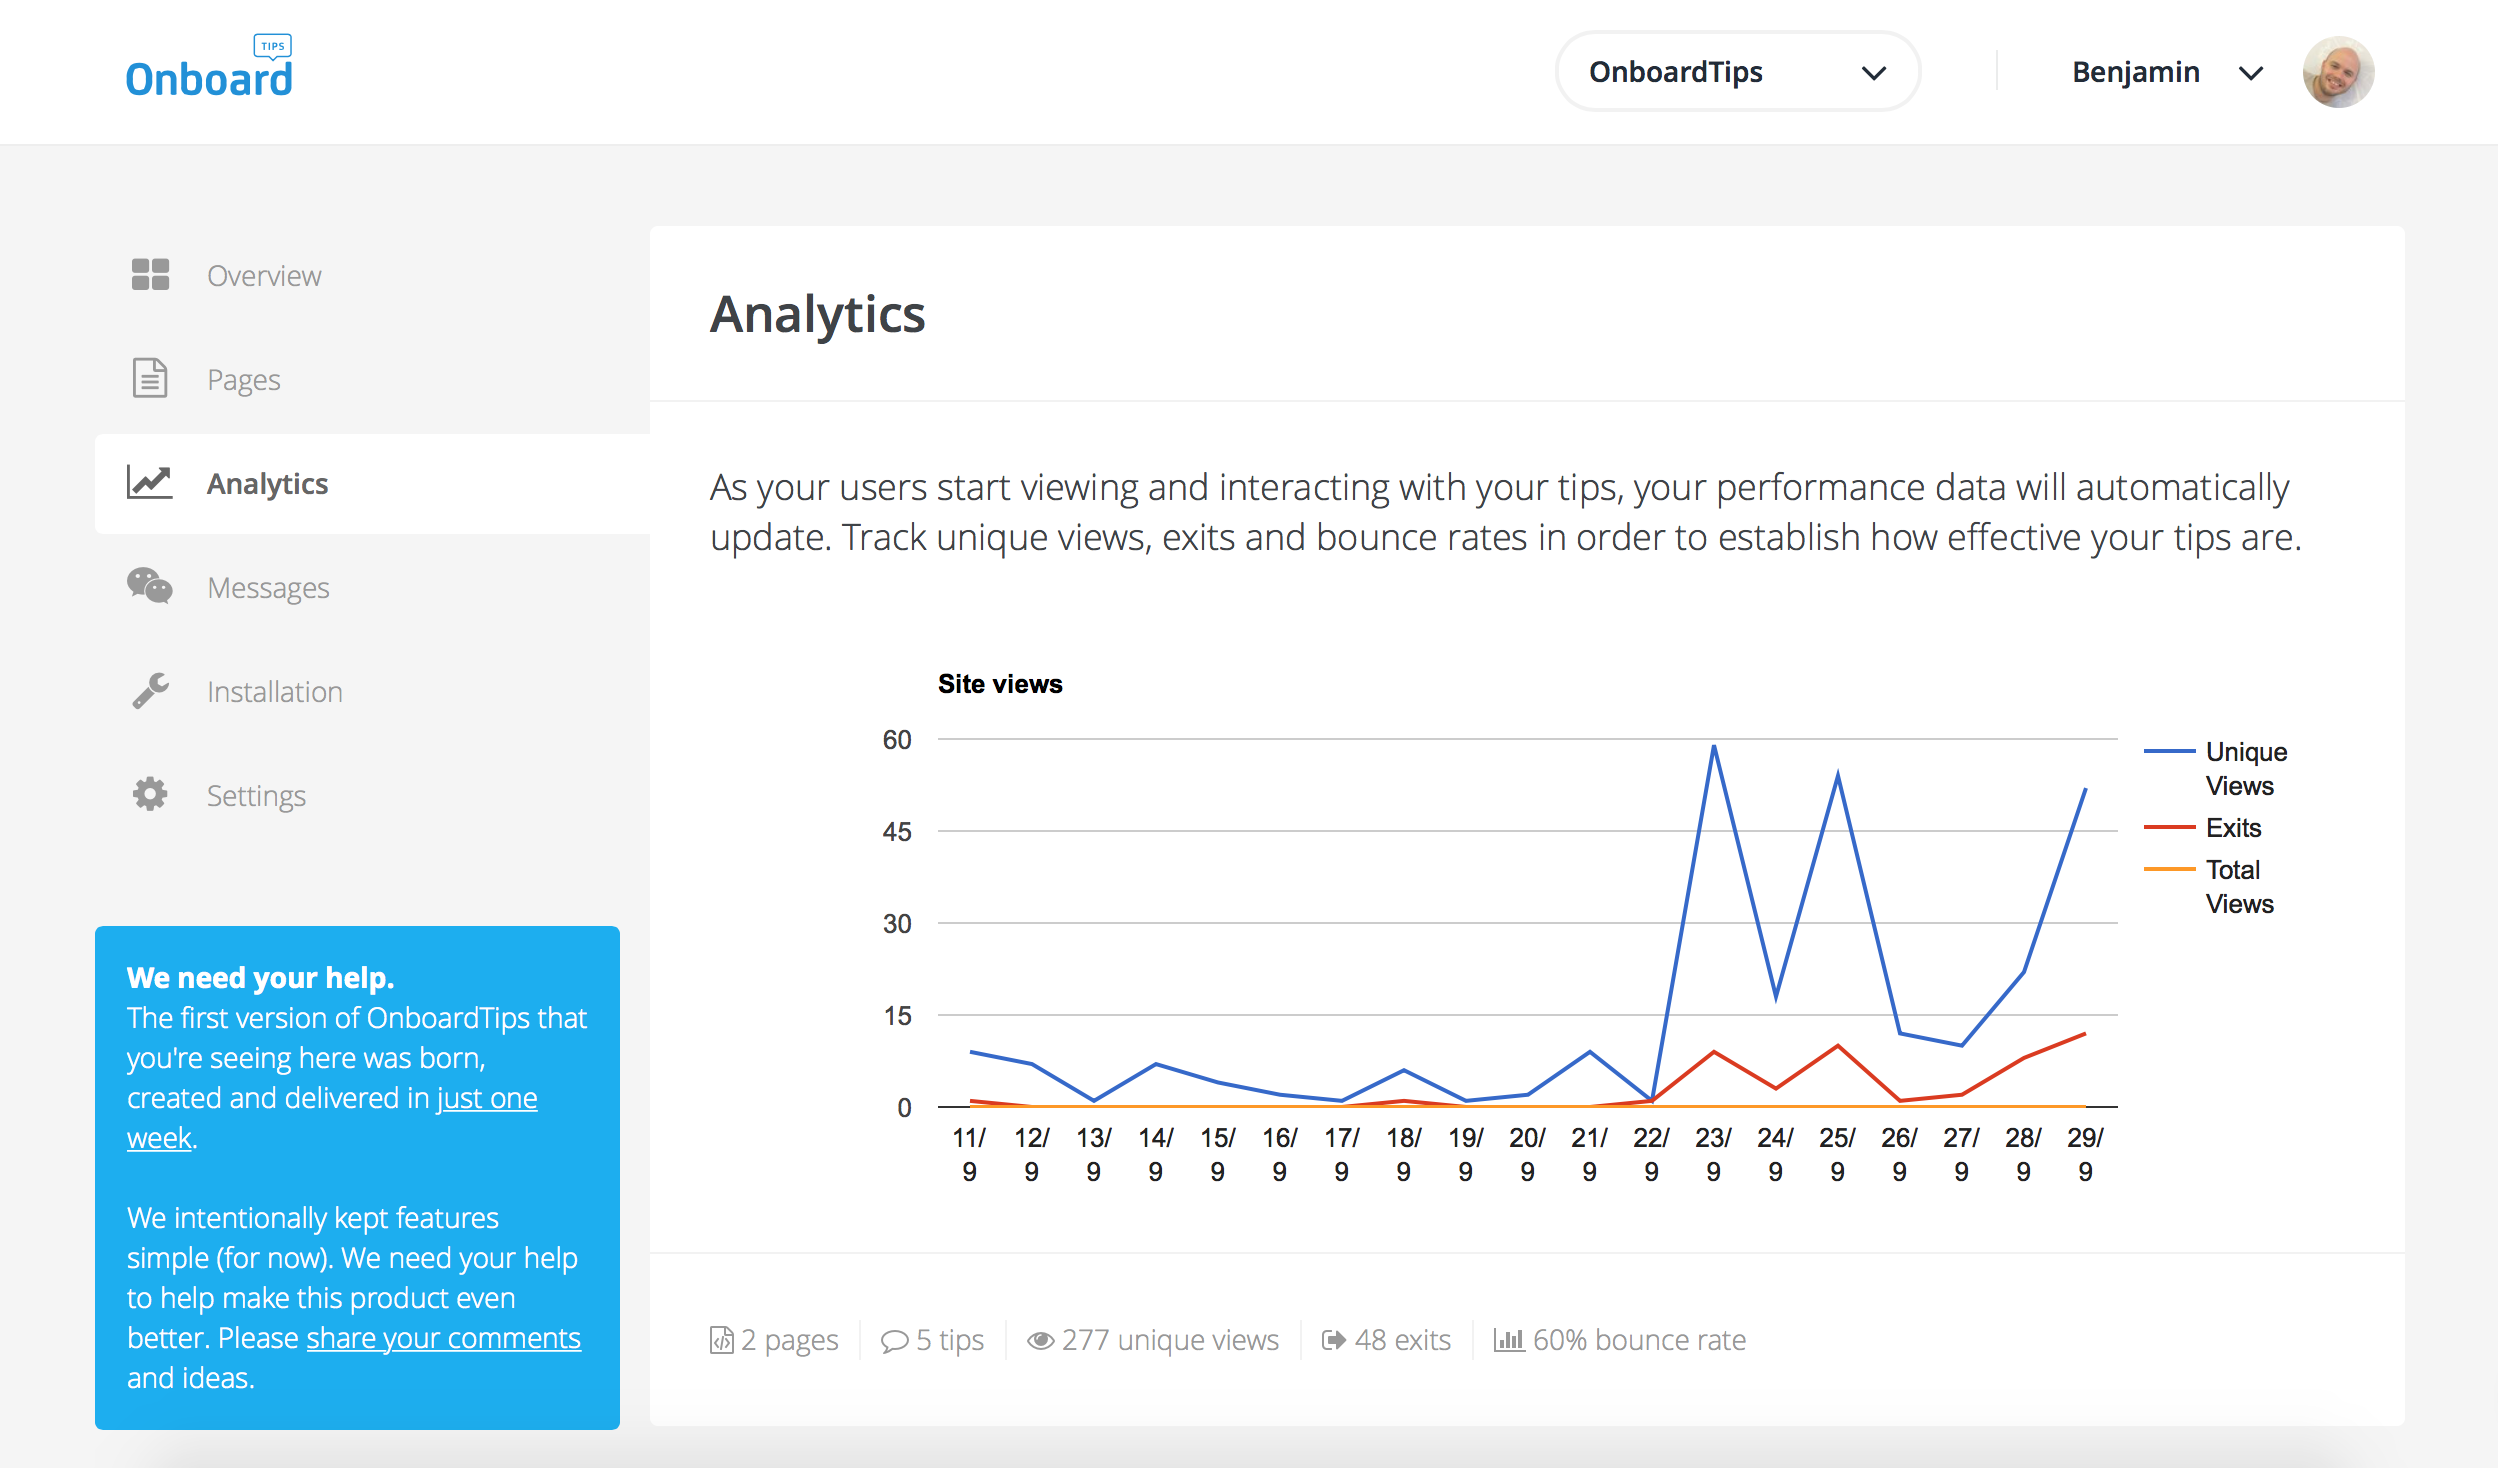Click the Unique Views legend entry

[x=2215, y=768]
